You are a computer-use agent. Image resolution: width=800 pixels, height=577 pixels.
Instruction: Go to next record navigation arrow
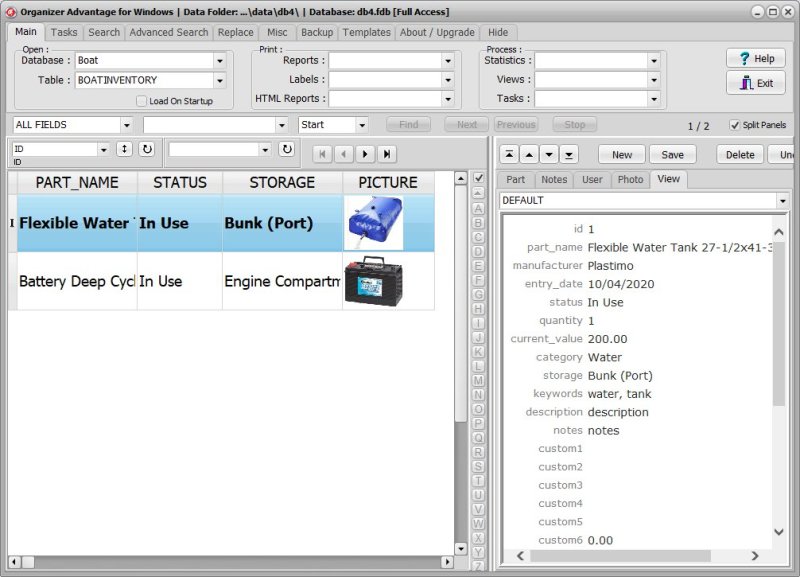click(365, 154)
